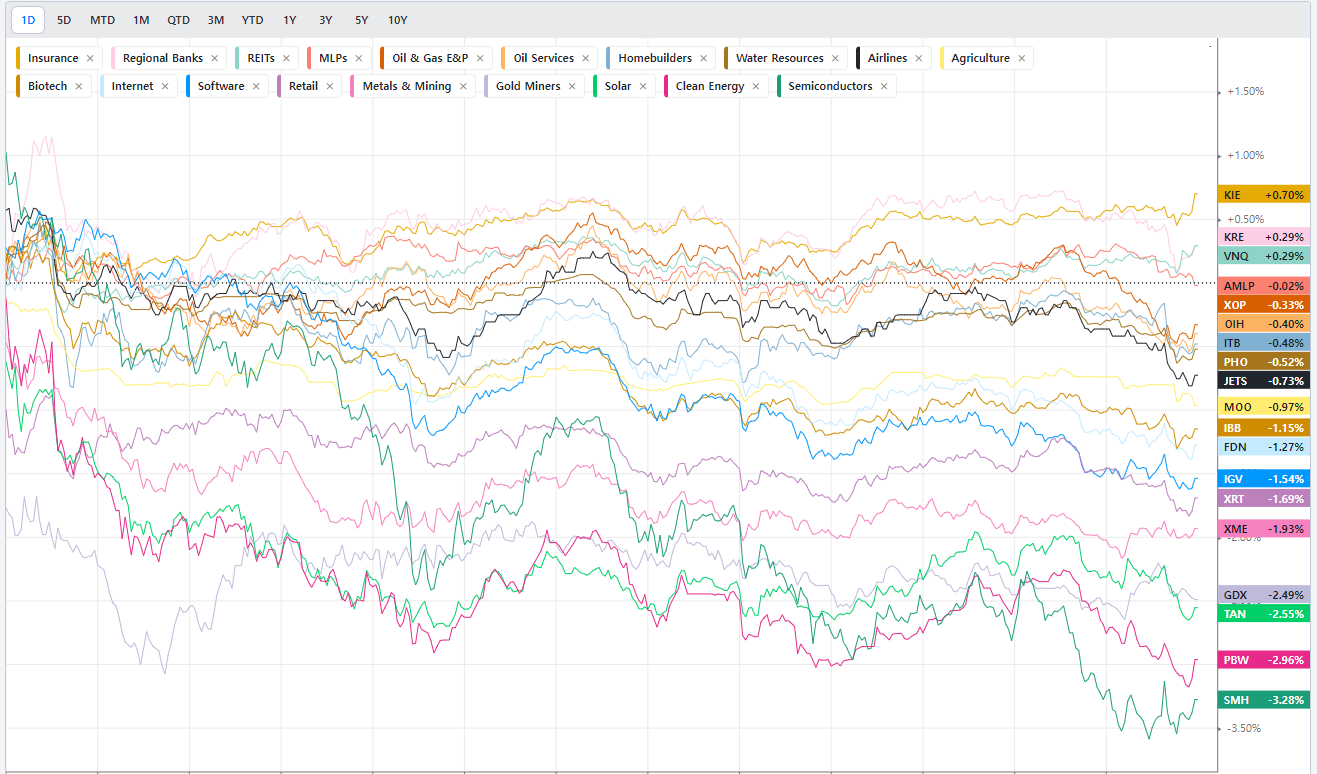Choose the 10Y time range
Image resolution: width=1317 pixels, height=774 pixels.
click(397, 20)
